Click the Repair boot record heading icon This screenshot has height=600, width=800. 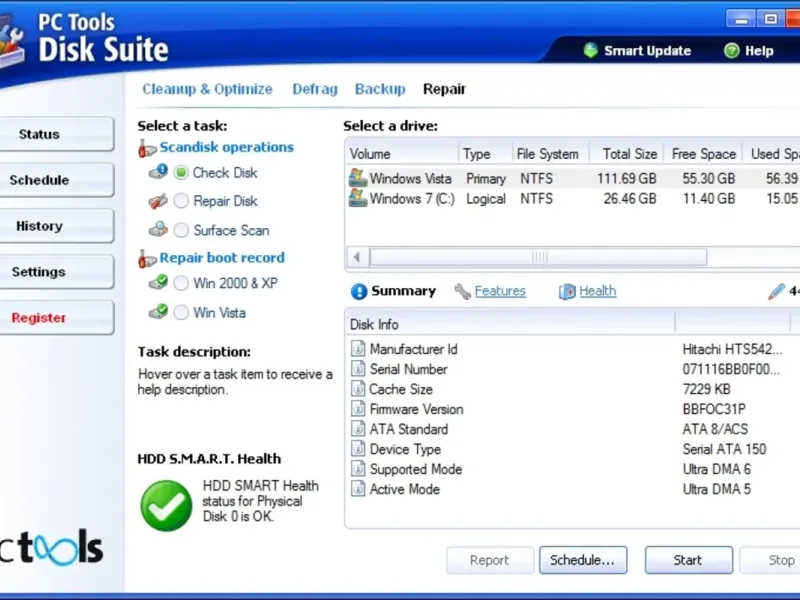(x=147, y=259)
